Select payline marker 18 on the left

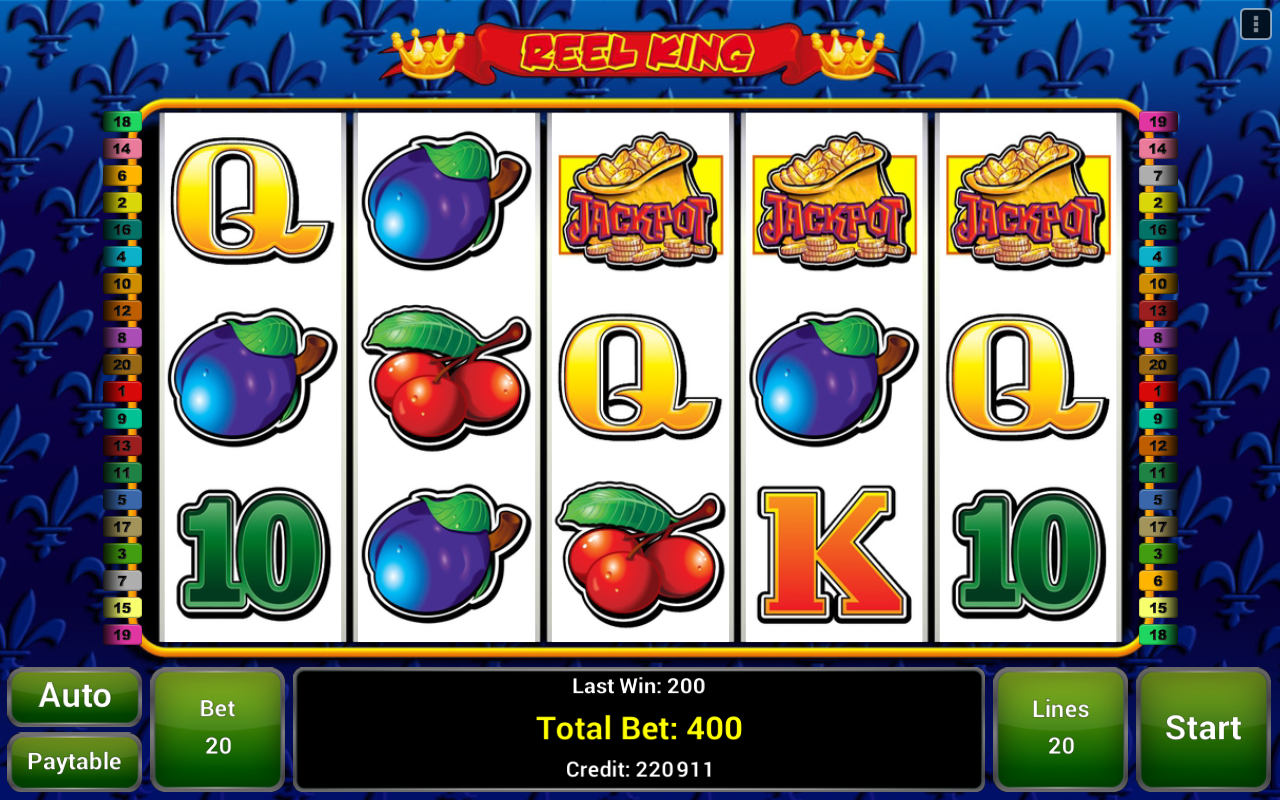[x=122, y=122]
